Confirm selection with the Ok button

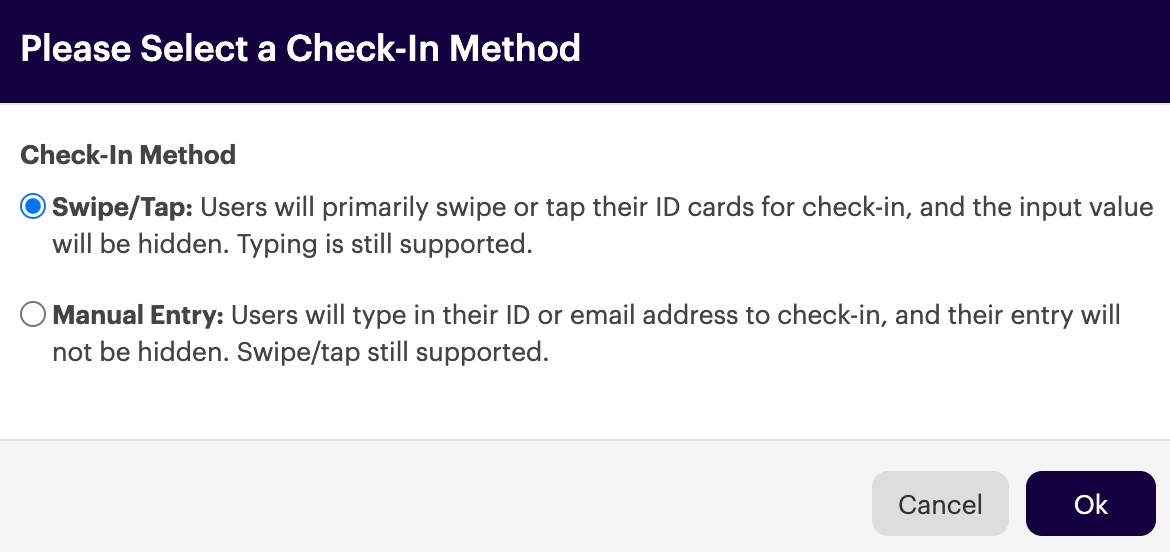click(x=1090, y=504)
